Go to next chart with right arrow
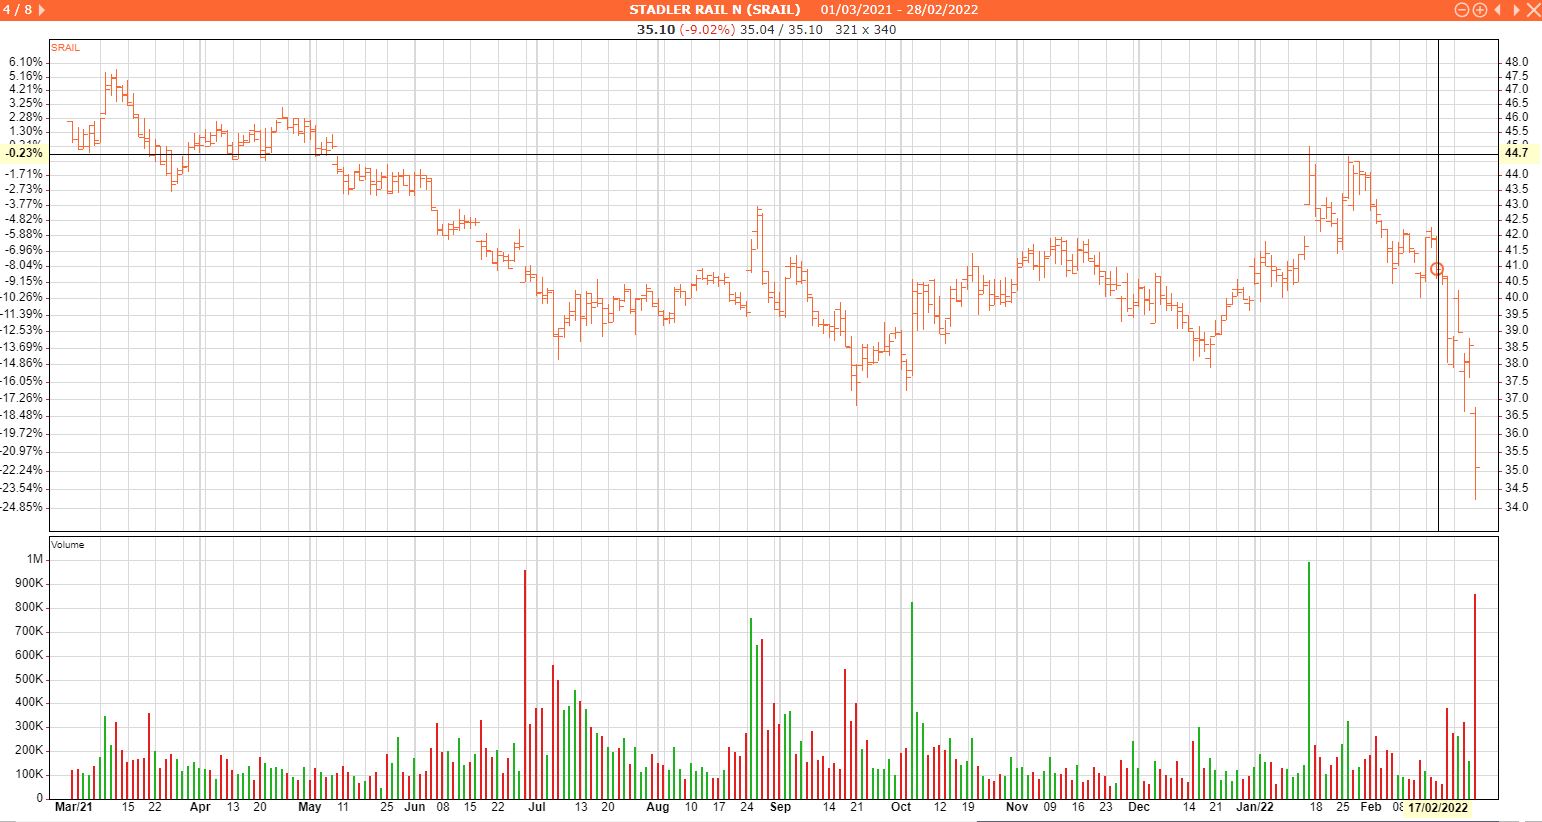 pos(1515,10)
